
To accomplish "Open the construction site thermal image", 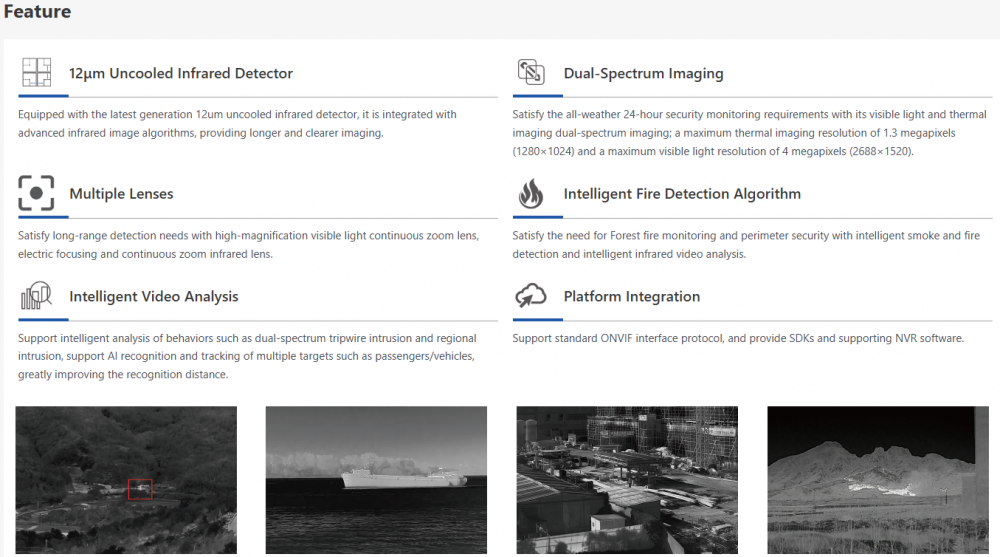I will (627, 480).
